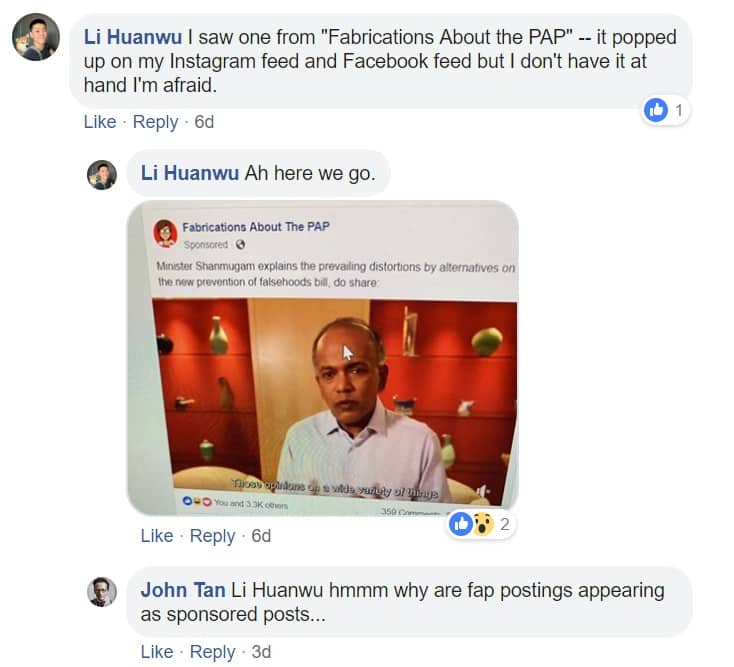
Task: Like John Tan's comment
Action: 157,652
